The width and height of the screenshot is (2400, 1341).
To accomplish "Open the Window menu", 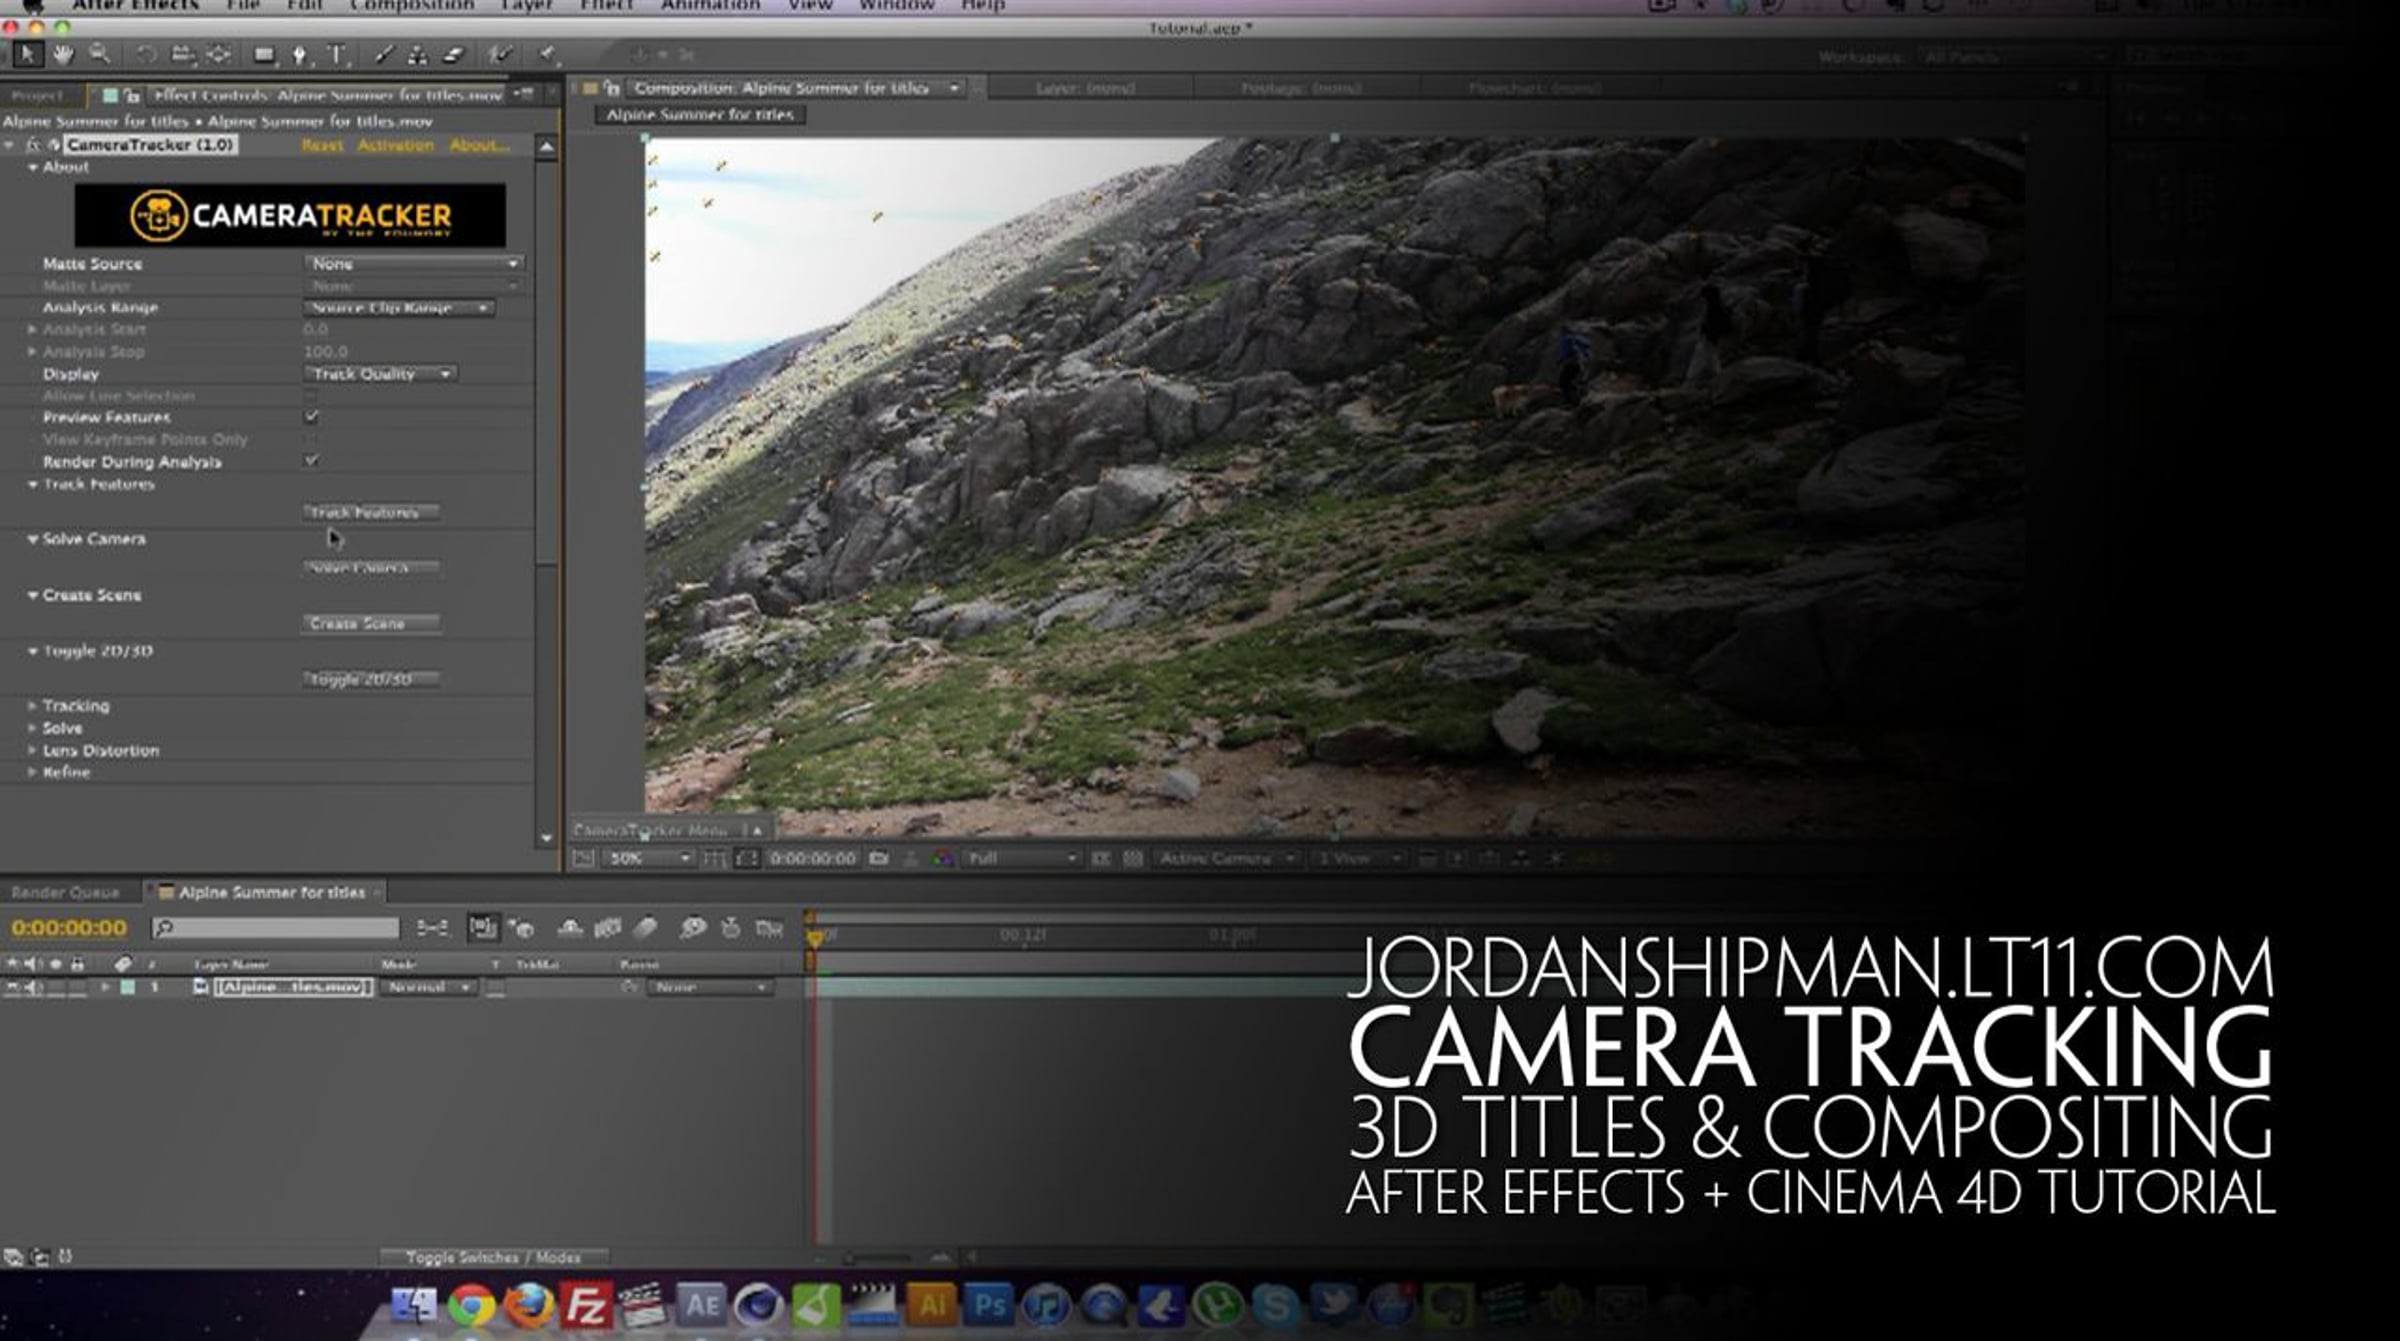I will point(897,6).
